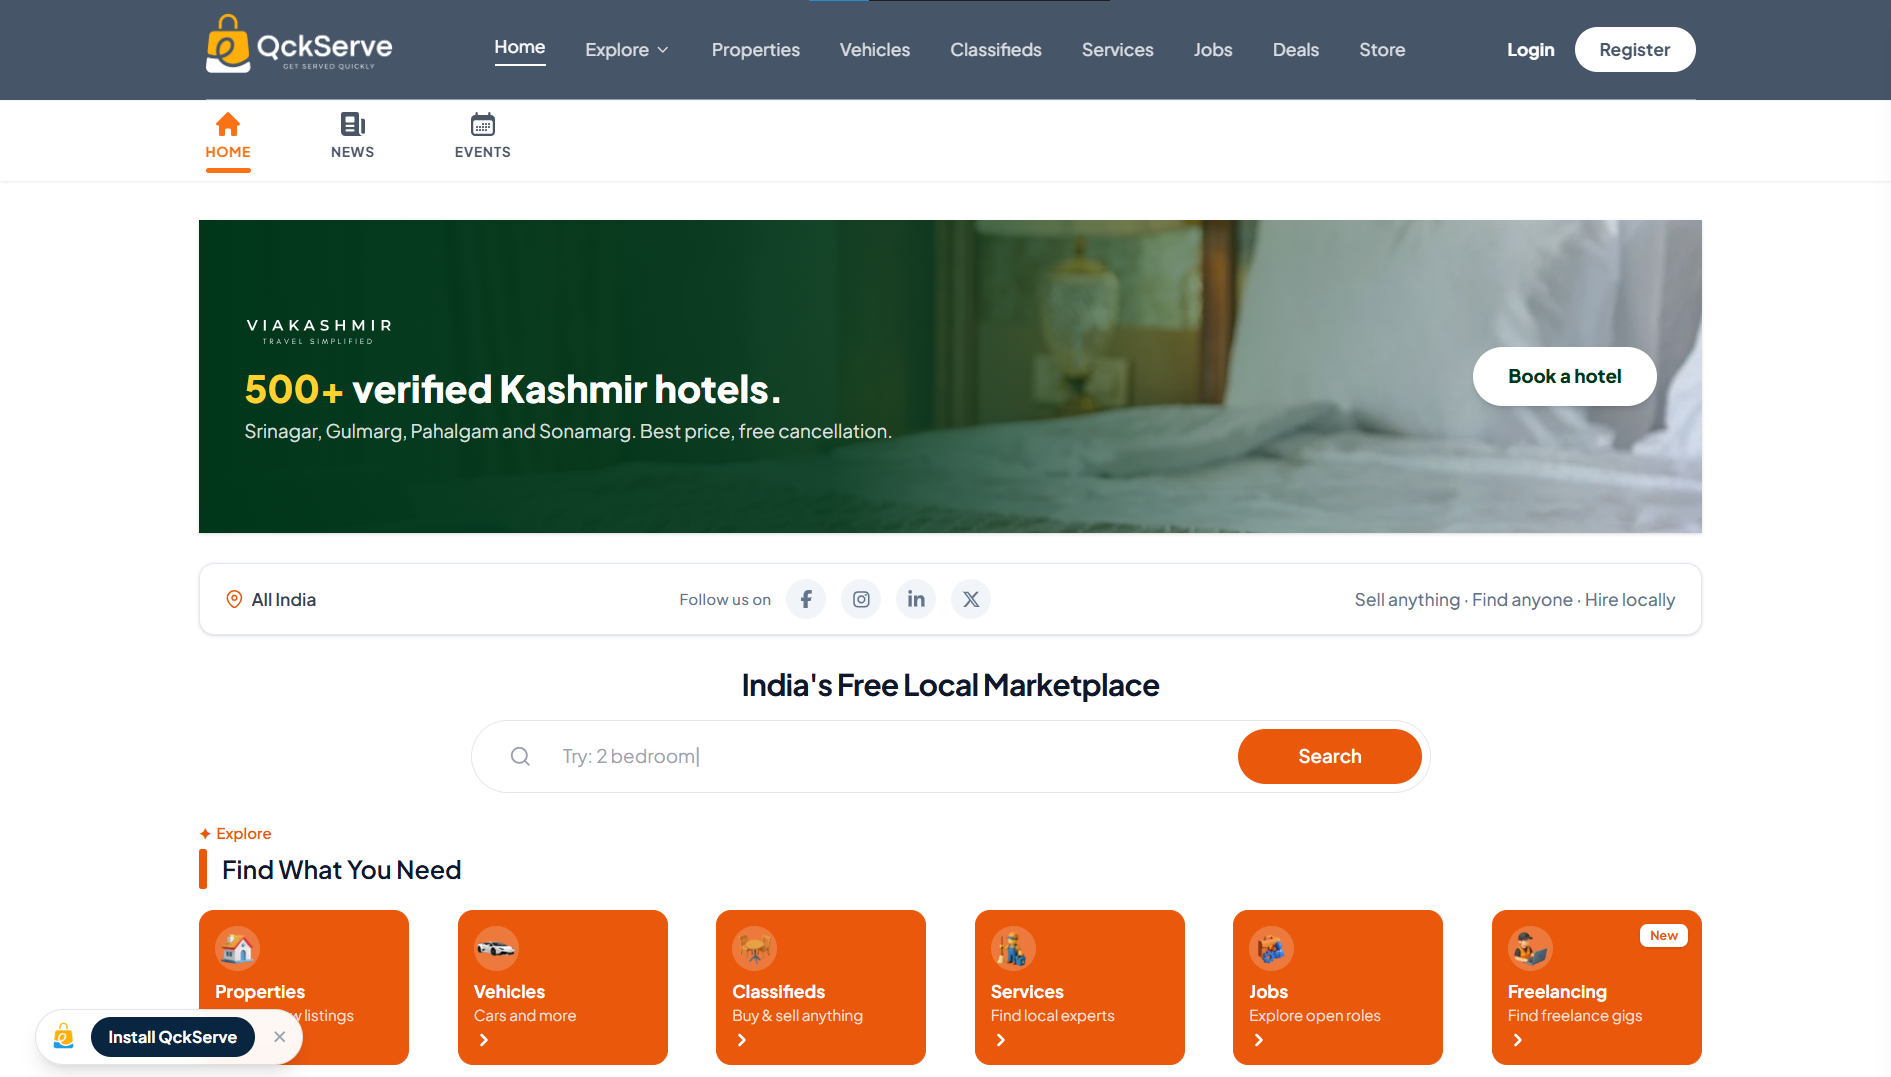Dismiss the Install QckServe prompt
The height and width of the screenshot is (1077, 1891).
pyautogui.click(x=280, y=1037)
